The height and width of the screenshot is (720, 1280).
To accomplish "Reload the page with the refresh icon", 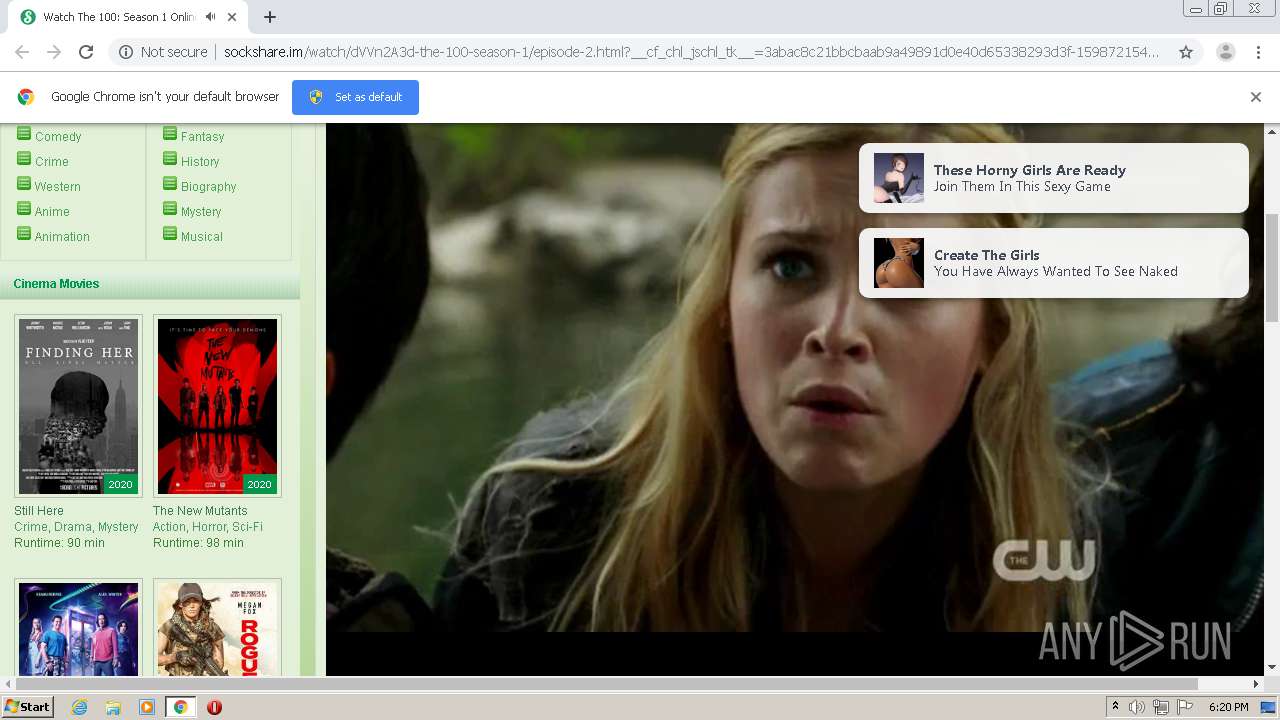I will 86,52.
